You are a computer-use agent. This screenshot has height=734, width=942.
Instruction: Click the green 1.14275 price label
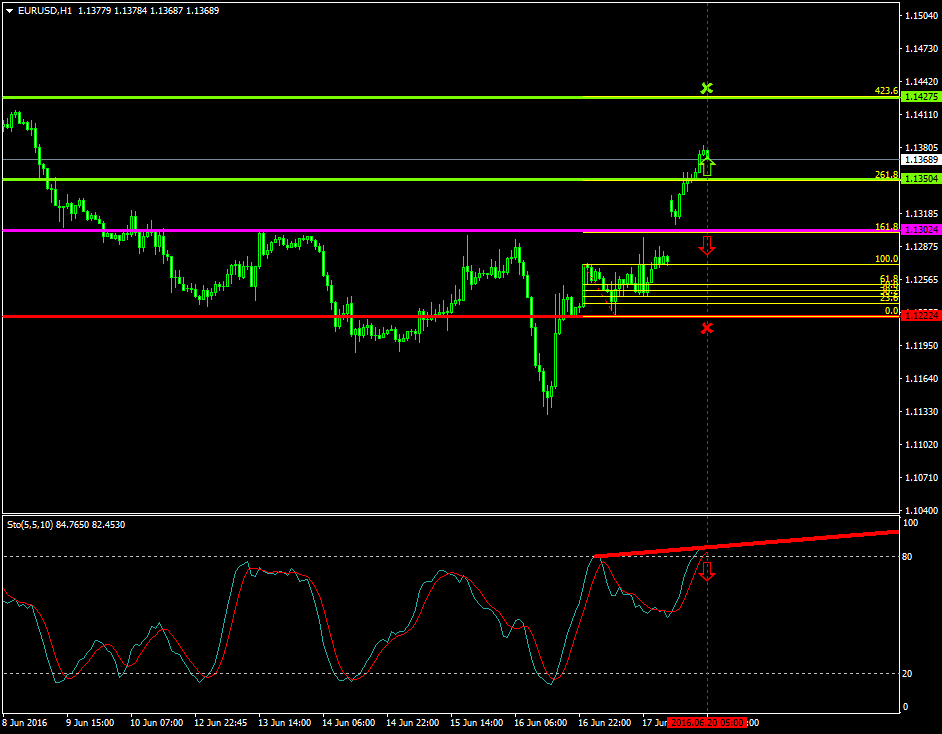click(x=919, y=97)
